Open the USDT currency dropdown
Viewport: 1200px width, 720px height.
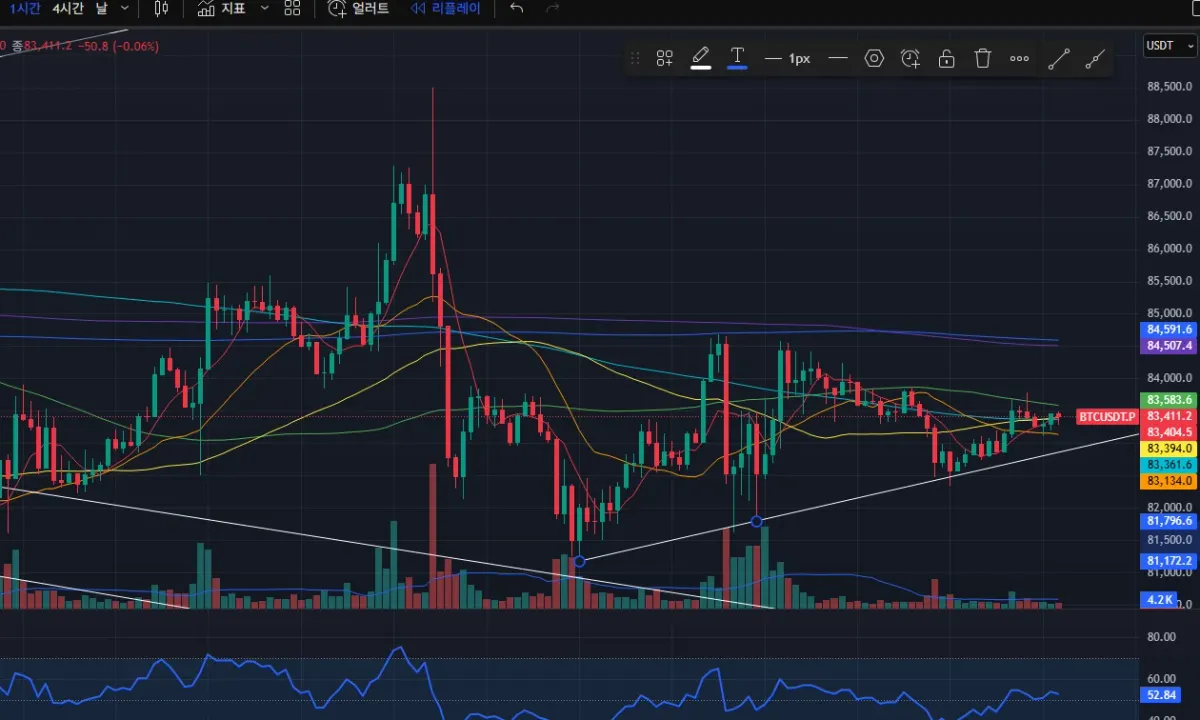(1167, 45)
